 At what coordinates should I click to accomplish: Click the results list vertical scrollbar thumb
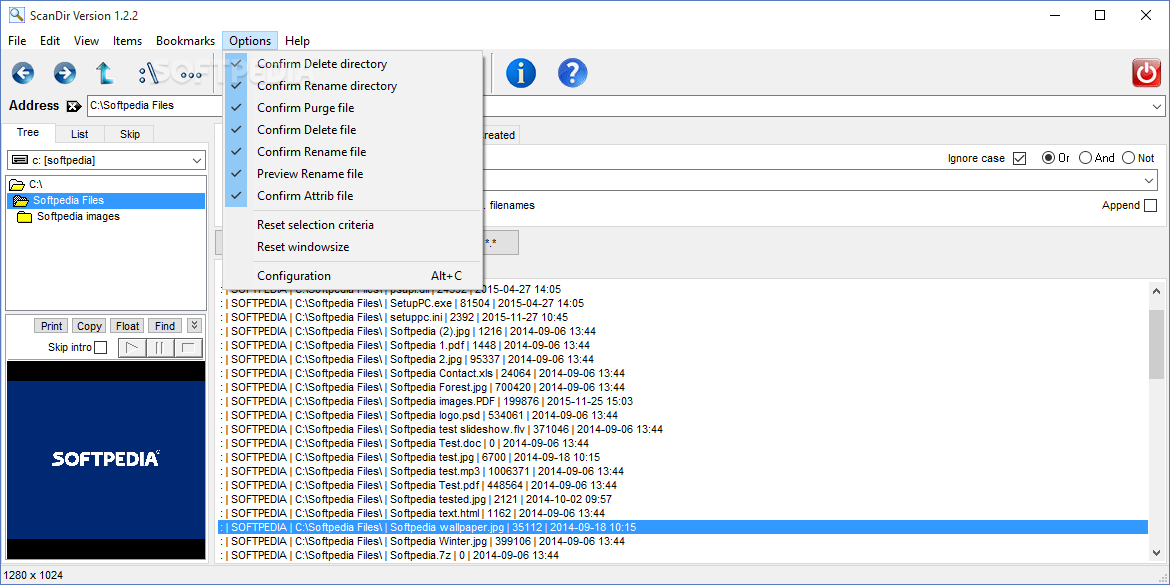click(x=1156, y=343)
